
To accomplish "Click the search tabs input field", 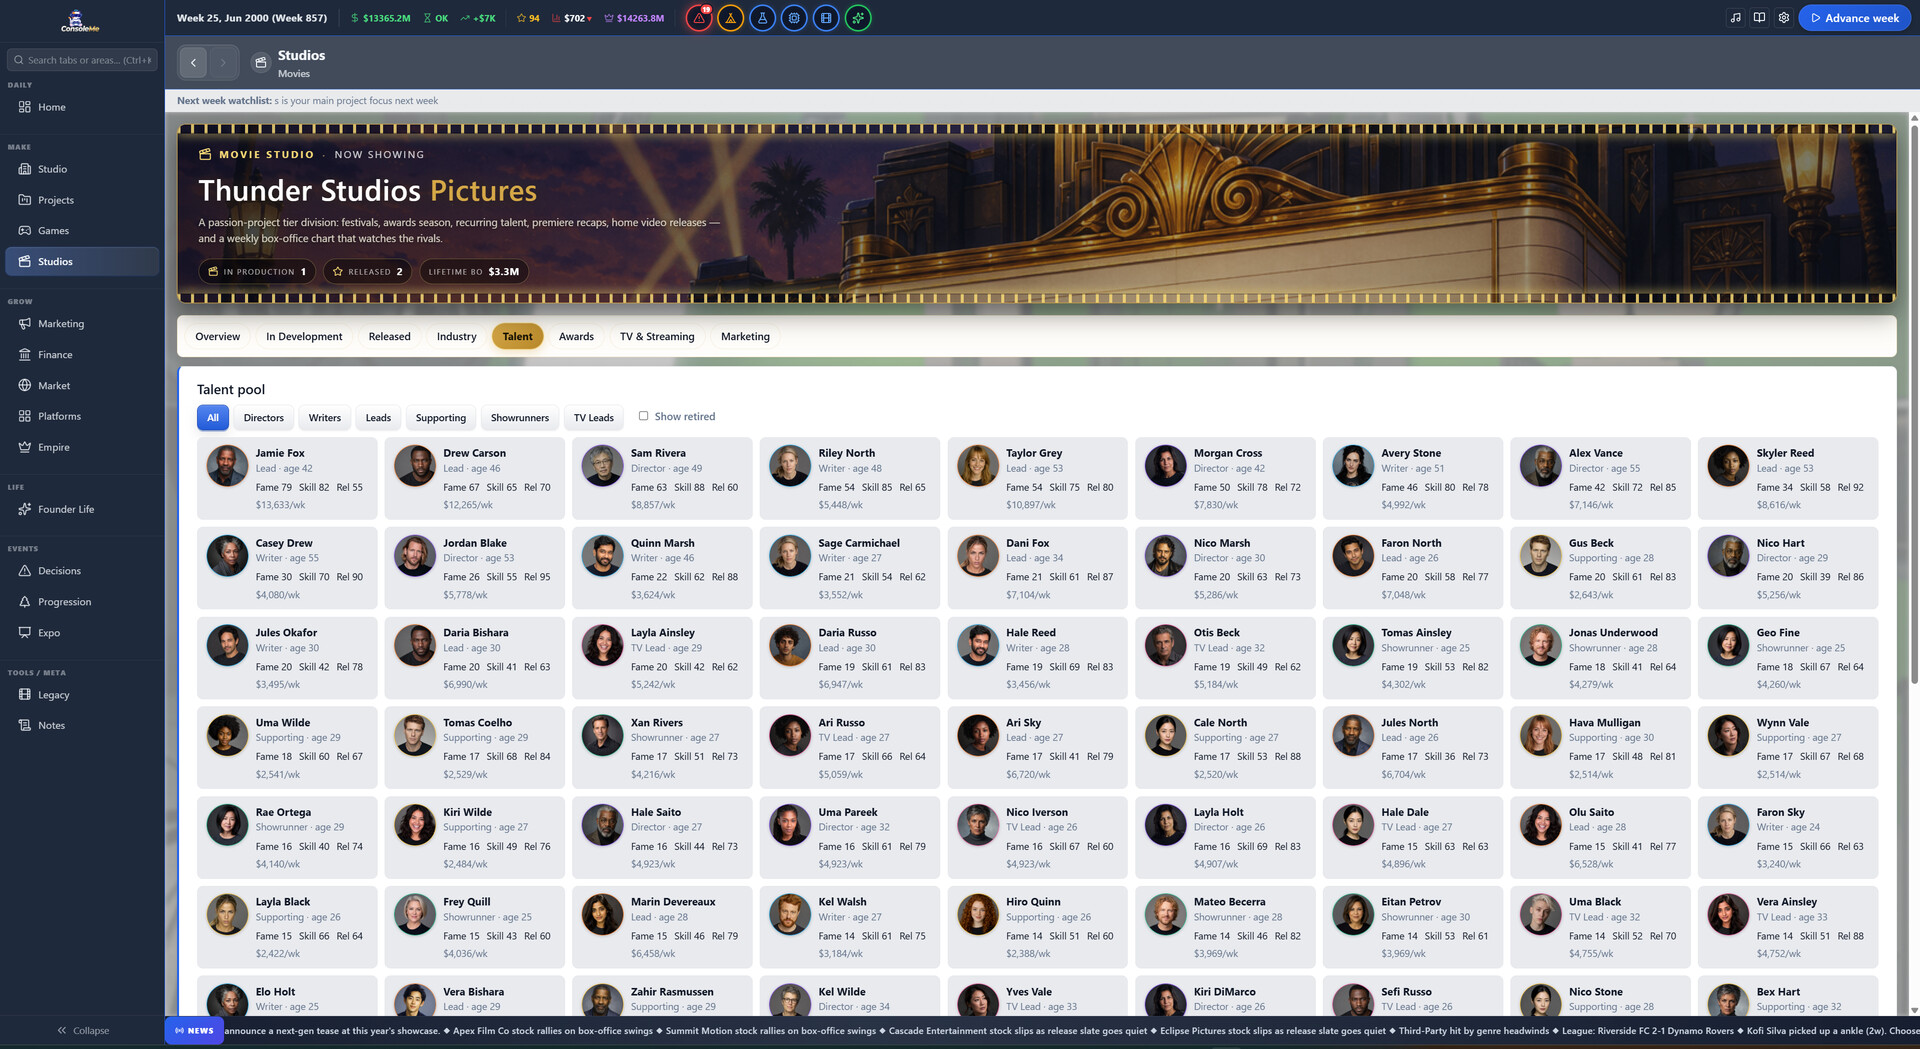I will click(x=82, y=60).
